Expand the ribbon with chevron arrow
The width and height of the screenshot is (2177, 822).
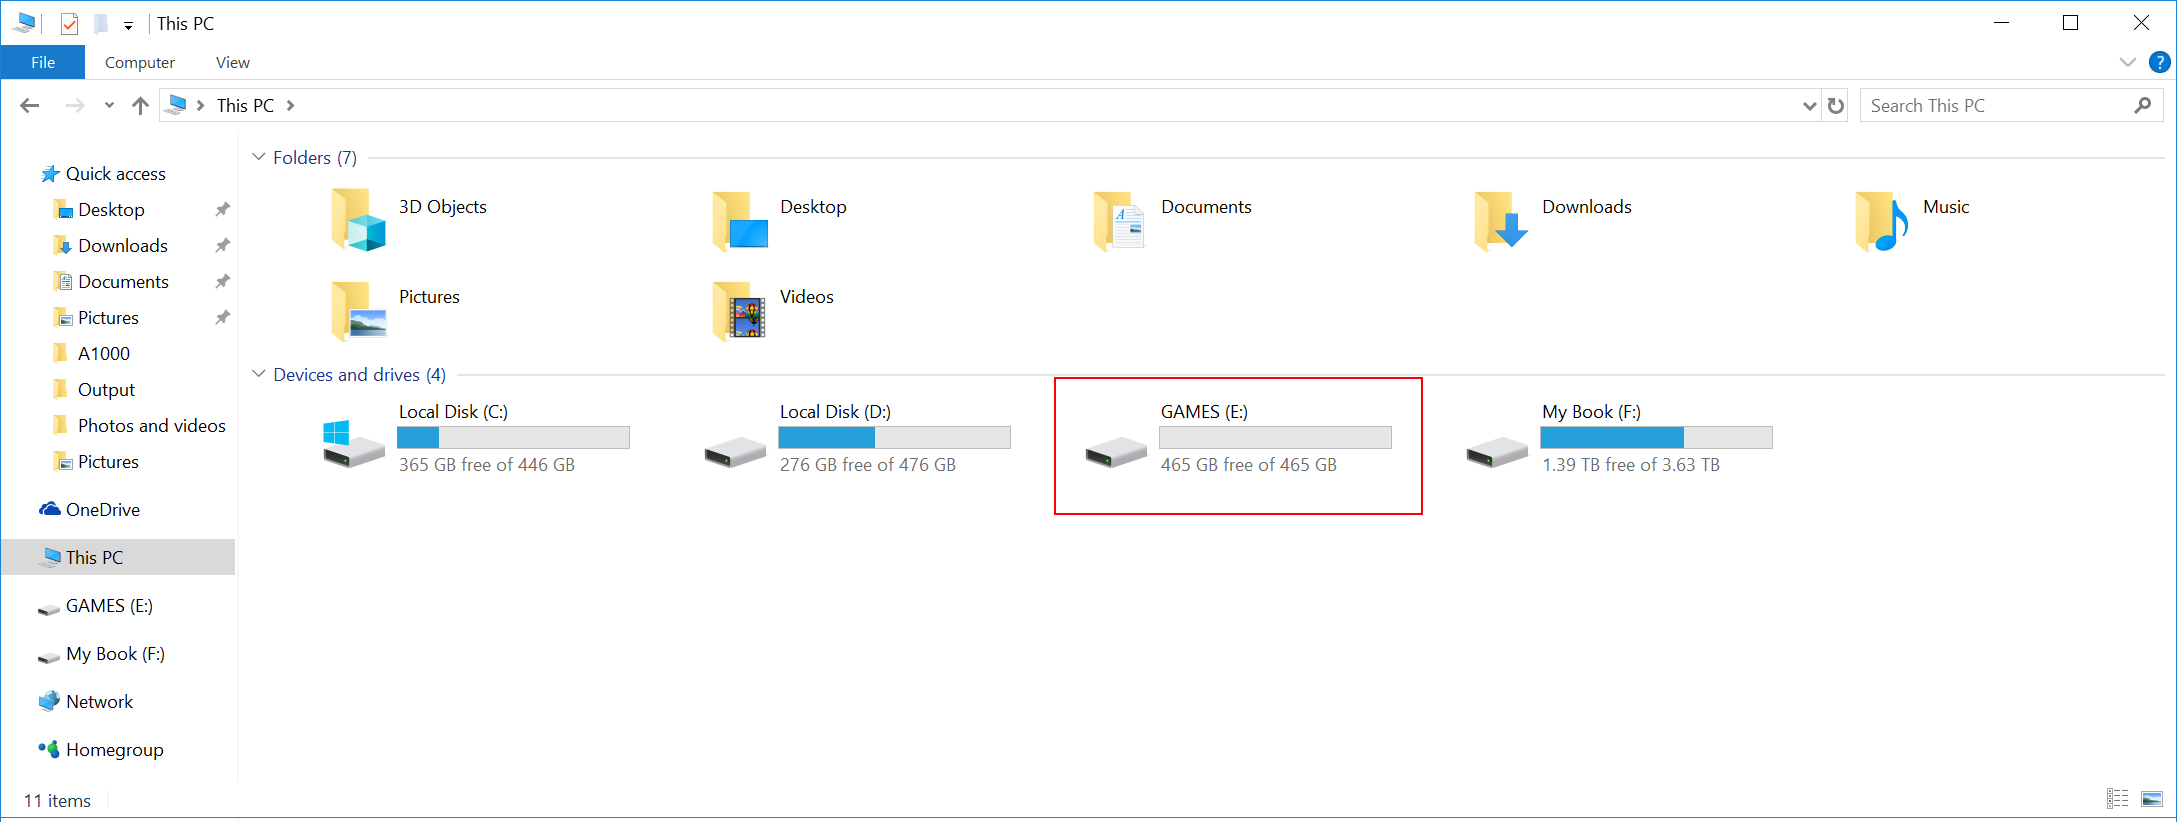point(2127,62)
